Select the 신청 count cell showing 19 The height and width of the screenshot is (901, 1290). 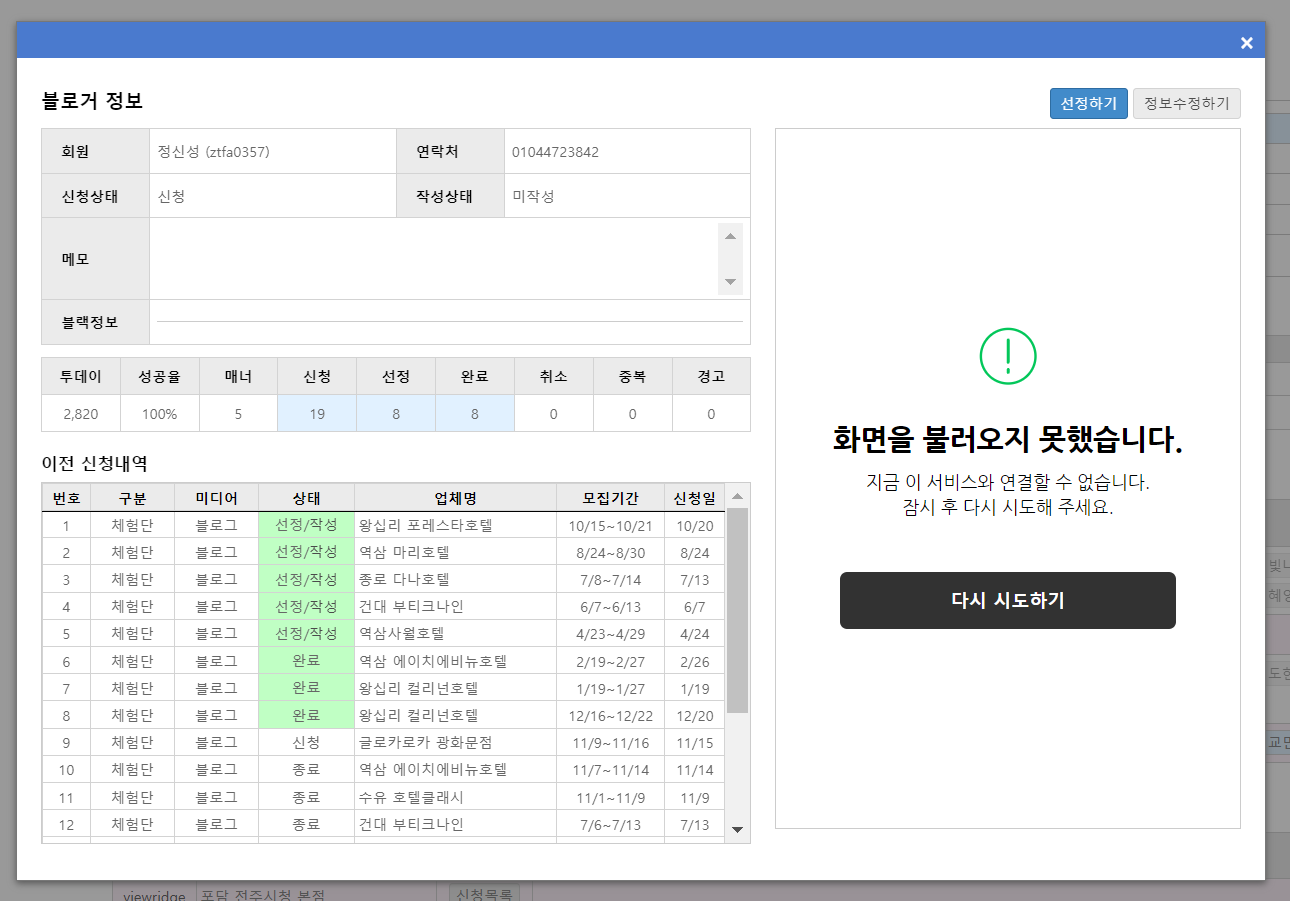point(317,414)
